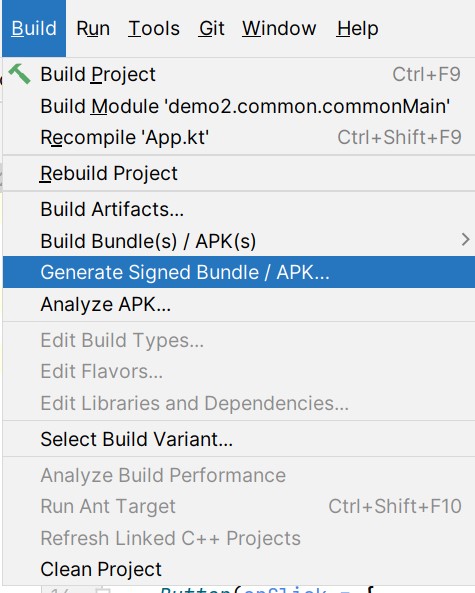Open the Help menu
Screen dimensions: 475x593
point(357,28)
